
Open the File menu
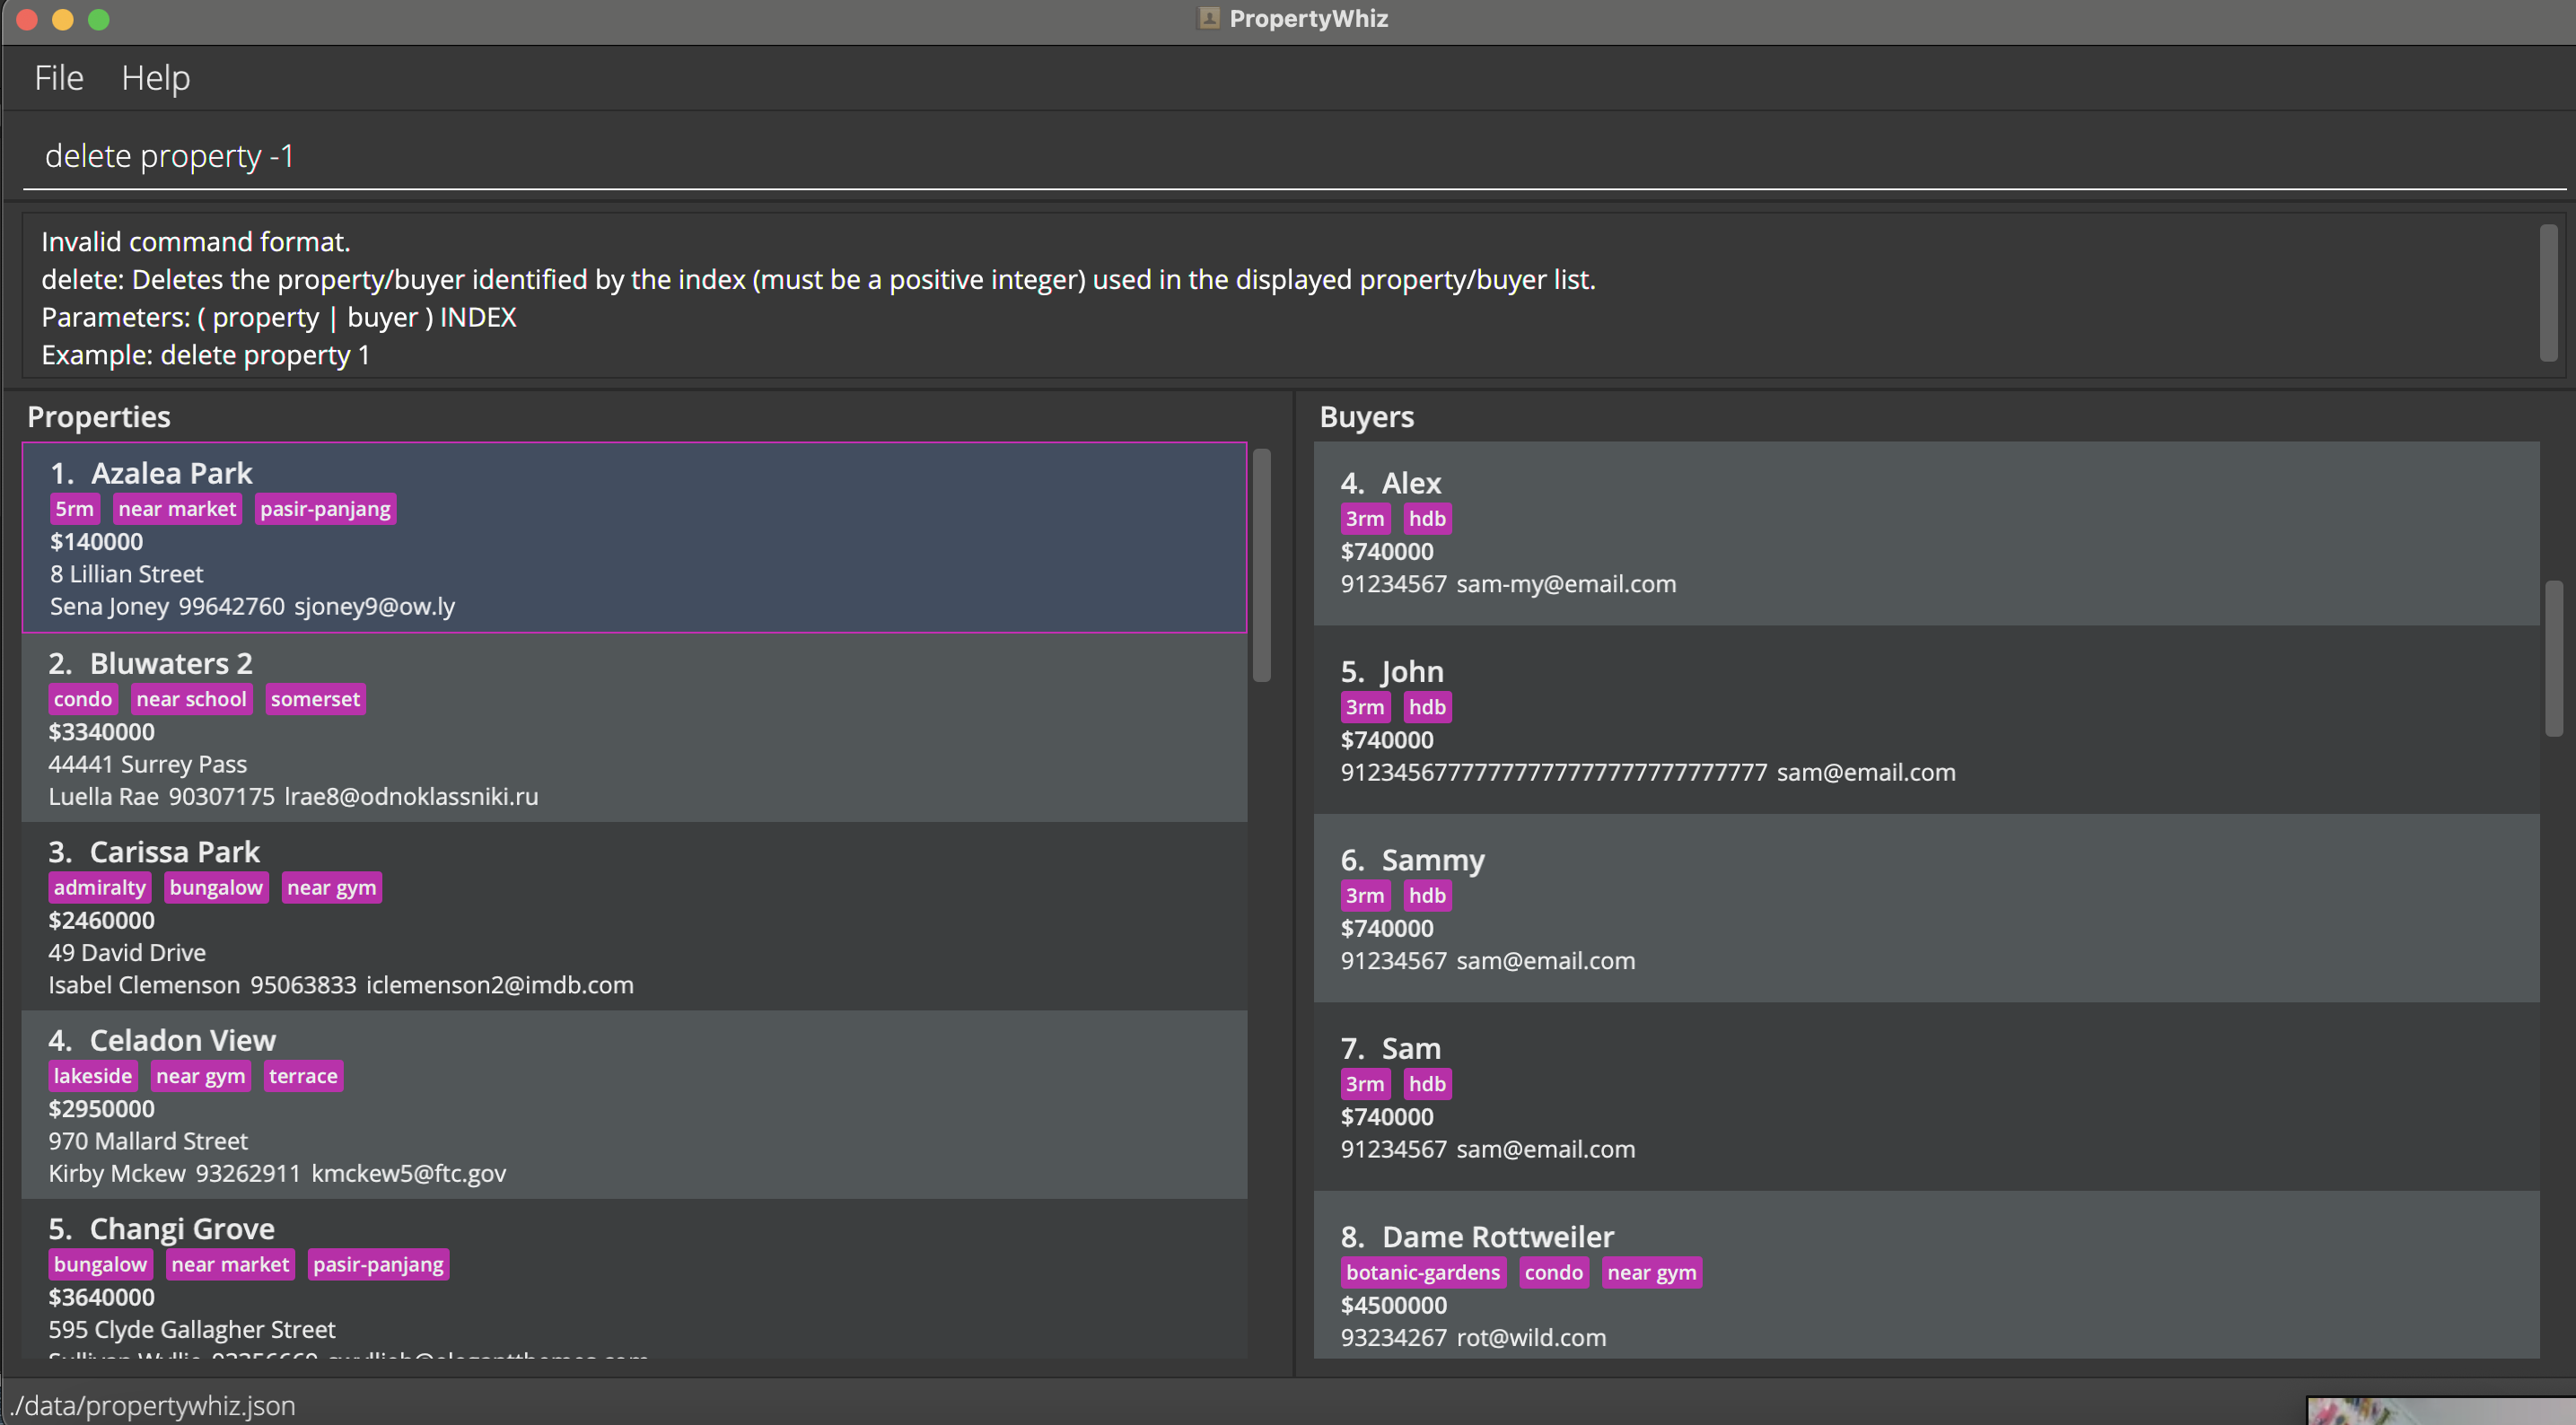tap(58, 77)
